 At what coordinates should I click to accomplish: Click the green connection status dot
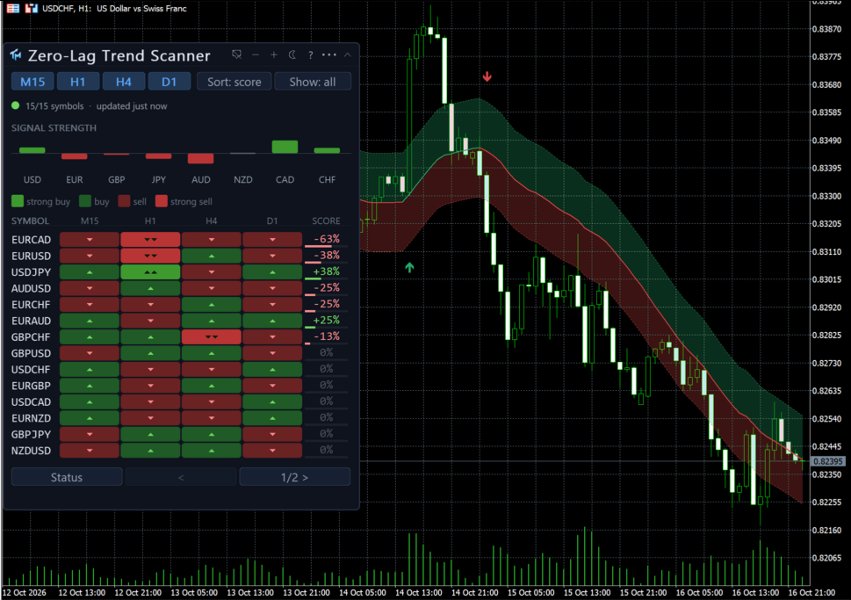(x=16, y=106)
